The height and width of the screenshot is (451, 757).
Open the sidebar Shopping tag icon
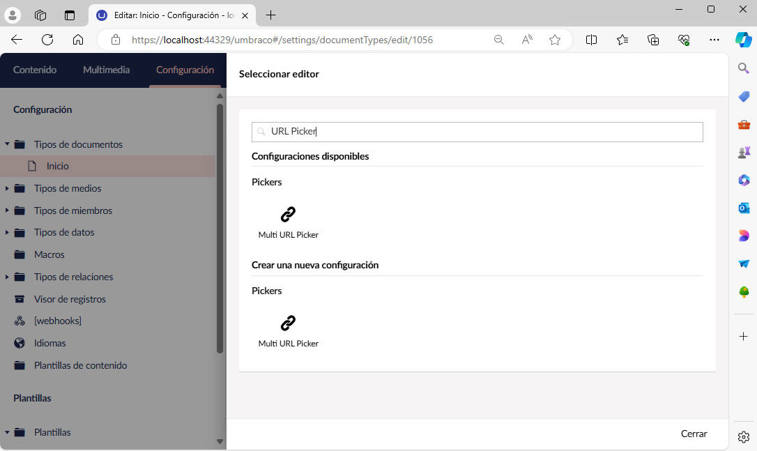743,97
